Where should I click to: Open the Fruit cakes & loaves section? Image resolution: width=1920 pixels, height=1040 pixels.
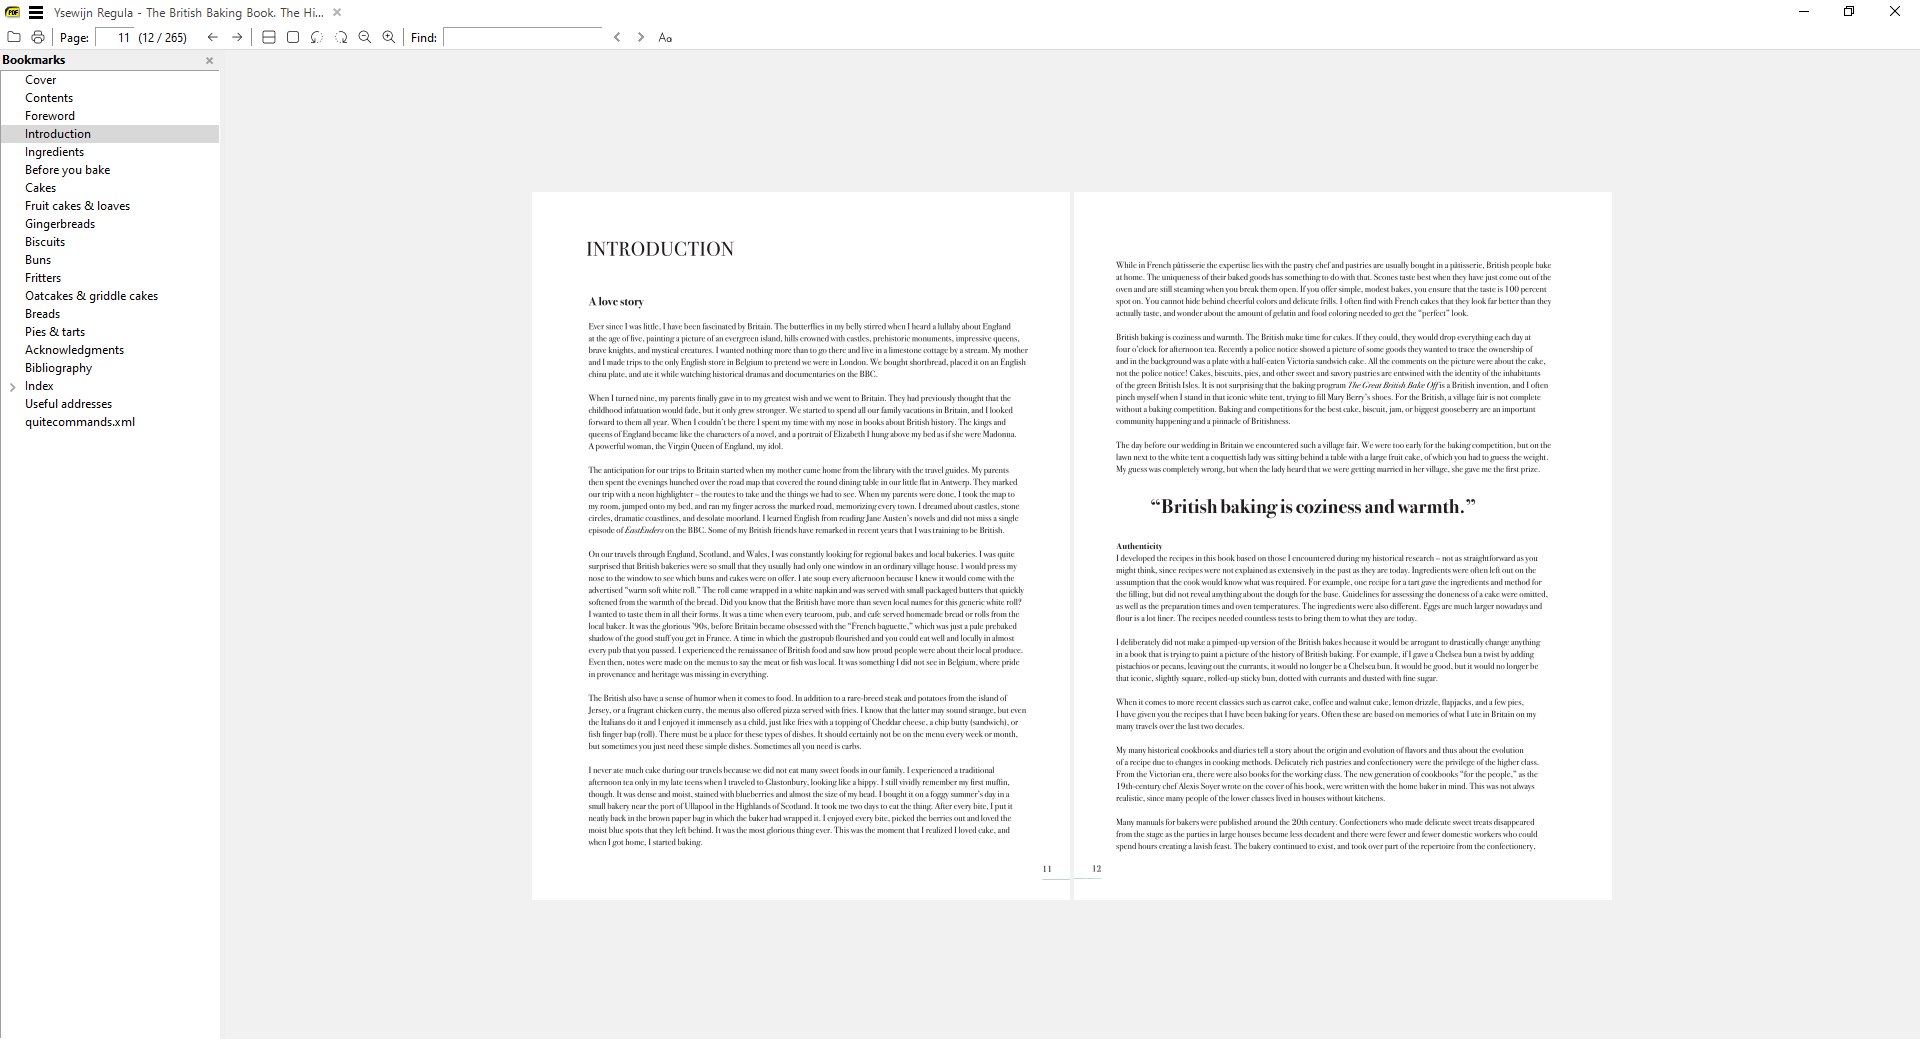click(x=77, y=205)
